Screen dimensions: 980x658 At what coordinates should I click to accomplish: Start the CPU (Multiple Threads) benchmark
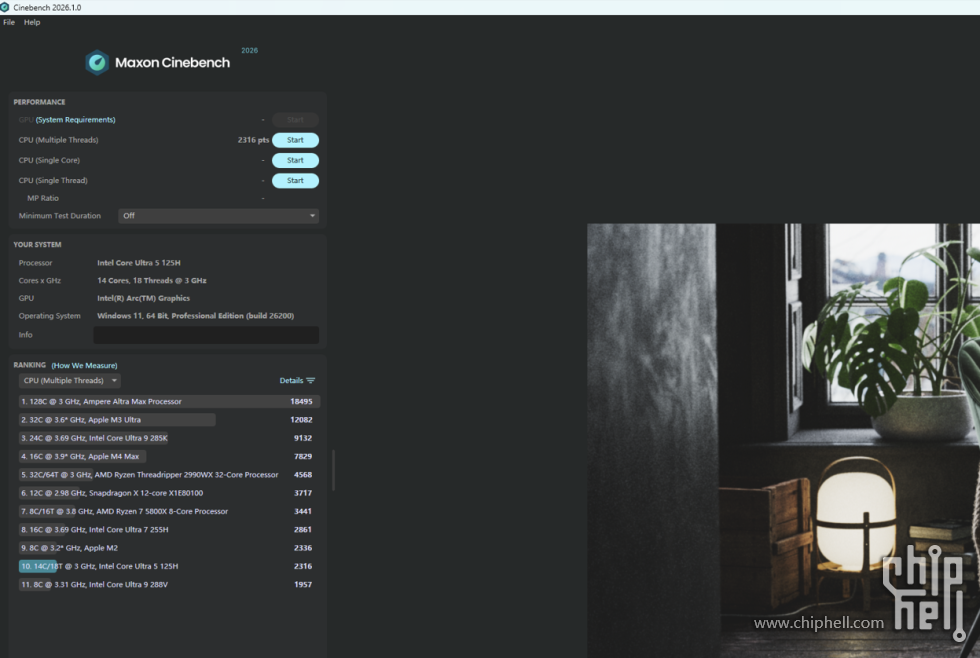click(x=295, y=140)
